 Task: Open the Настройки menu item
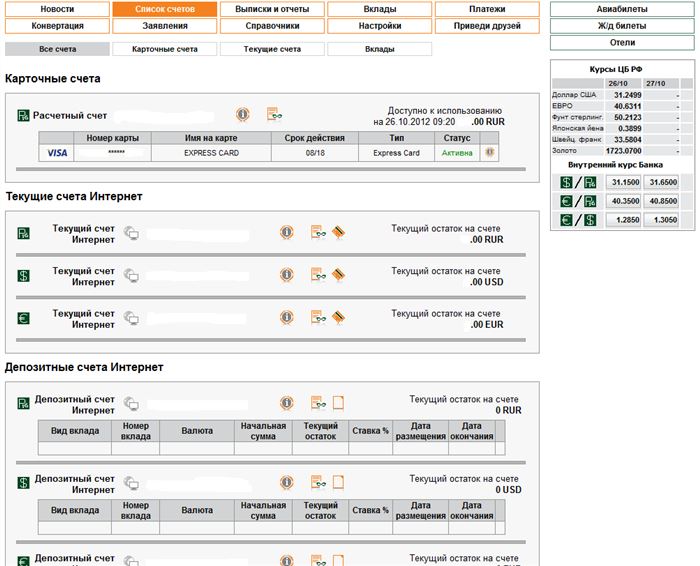[x=379, y=26]
